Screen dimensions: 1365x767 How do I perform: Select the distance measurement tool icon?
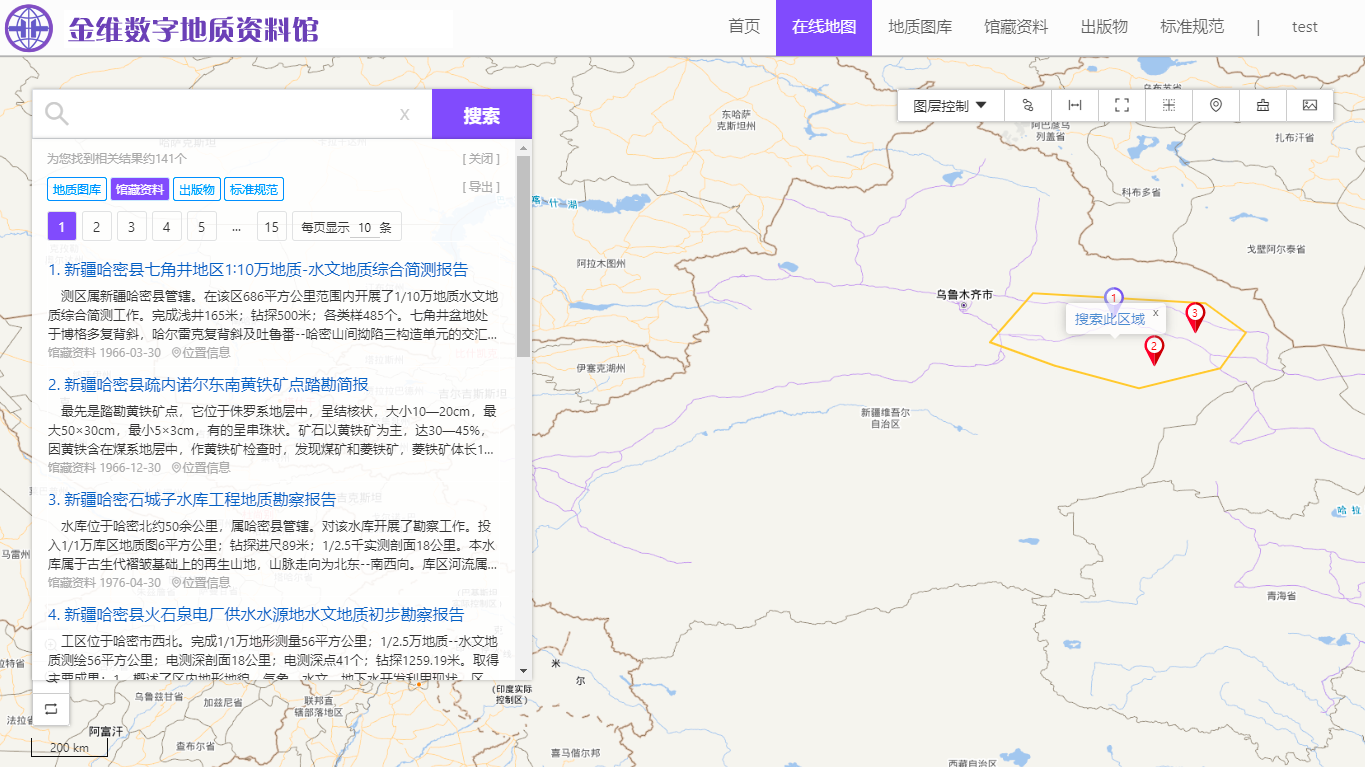click(x=1075, y=105)
